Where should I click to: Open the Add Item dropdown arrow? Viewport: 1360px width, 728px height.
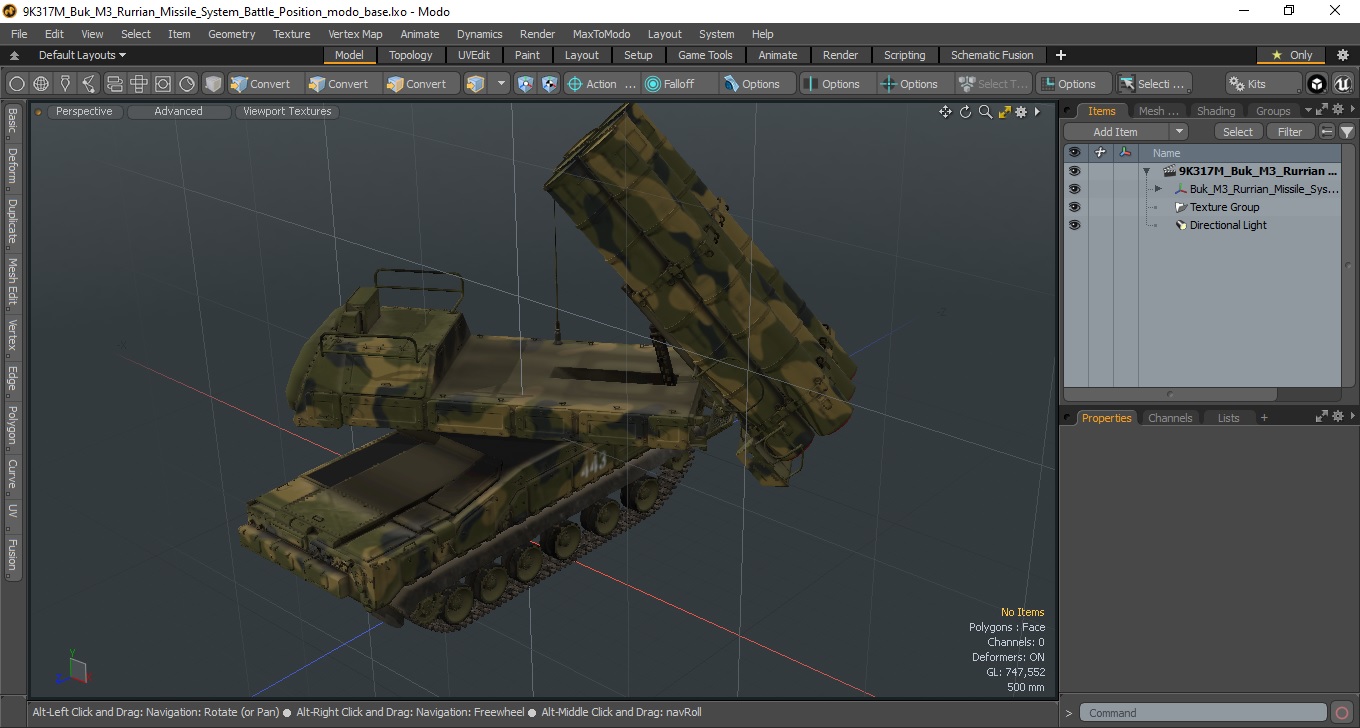[1179, 132]
